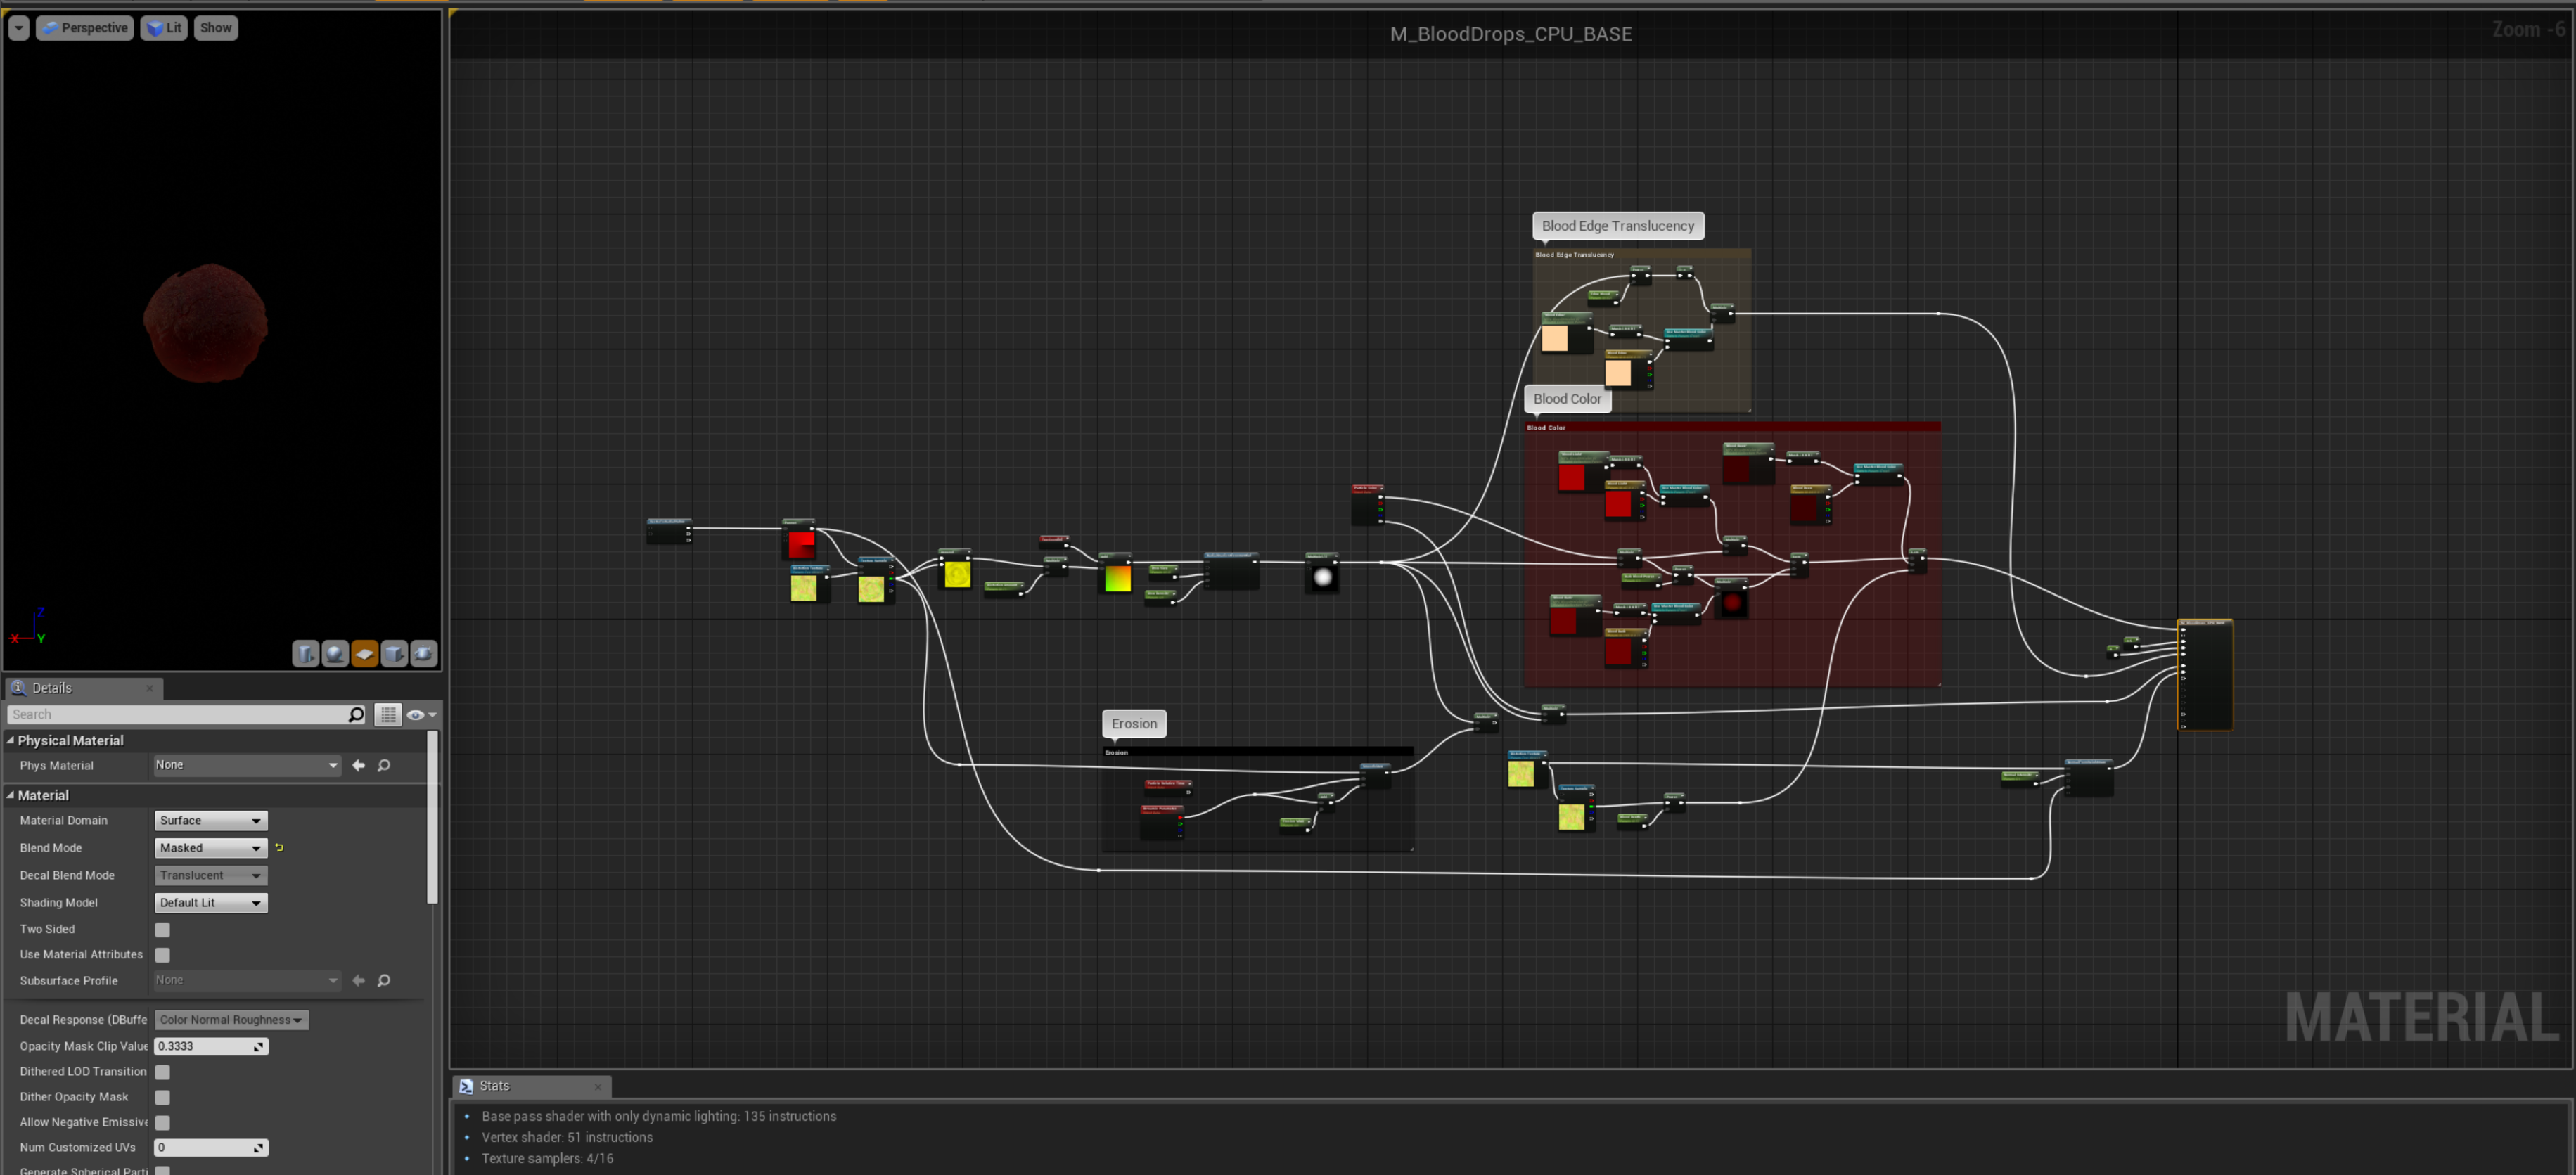
Task: Set preview mesh to plane primitive
Action: [365, 654]
